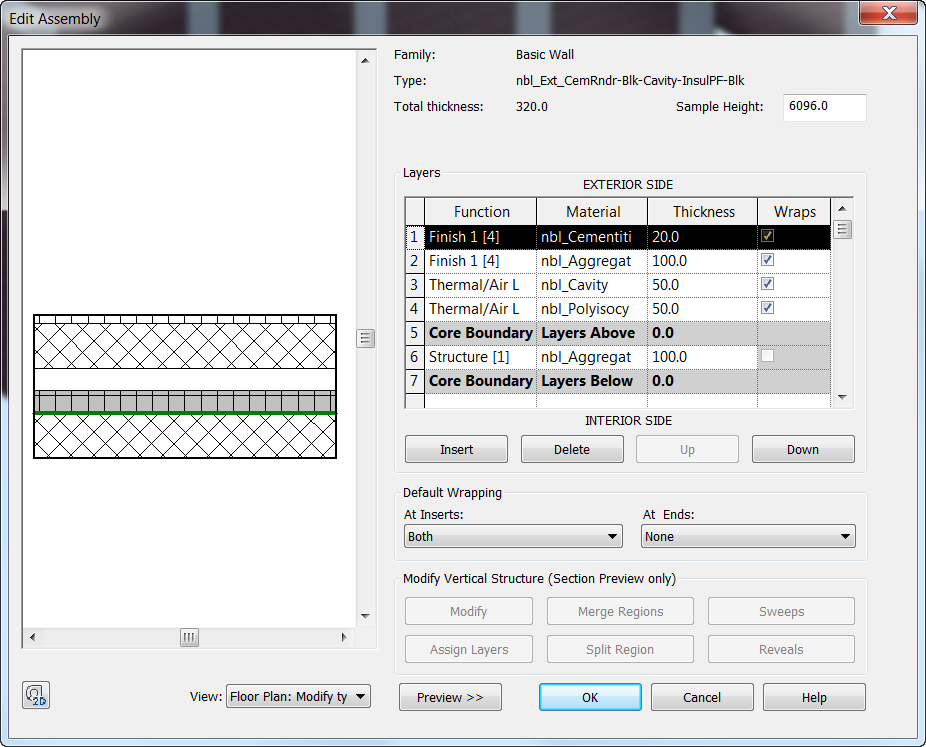Click the Wraps column header
This screenshot has width=926, height=747.
(x=794, y=211)
